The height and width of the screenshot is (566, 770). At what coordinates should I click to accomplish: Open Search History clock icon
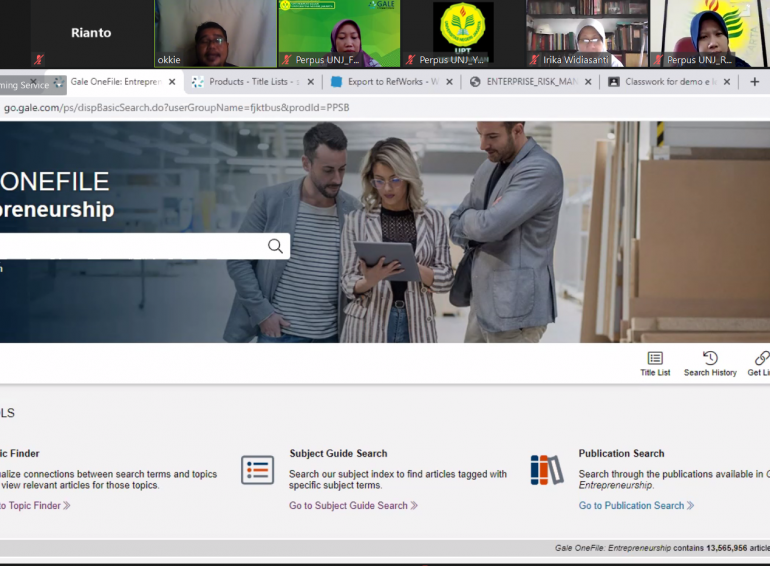(710, 358)
